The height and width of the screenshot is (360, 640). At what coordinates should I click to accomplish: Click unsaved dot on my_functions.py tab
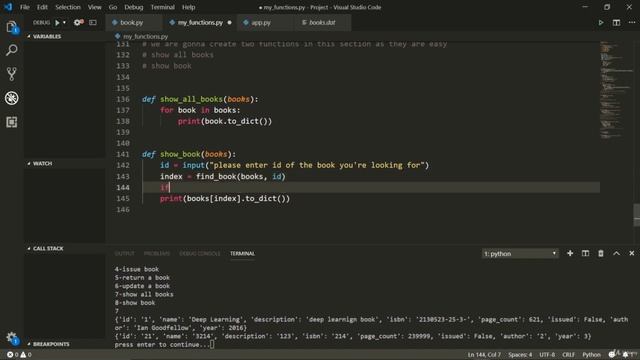[x=229, y=22]
